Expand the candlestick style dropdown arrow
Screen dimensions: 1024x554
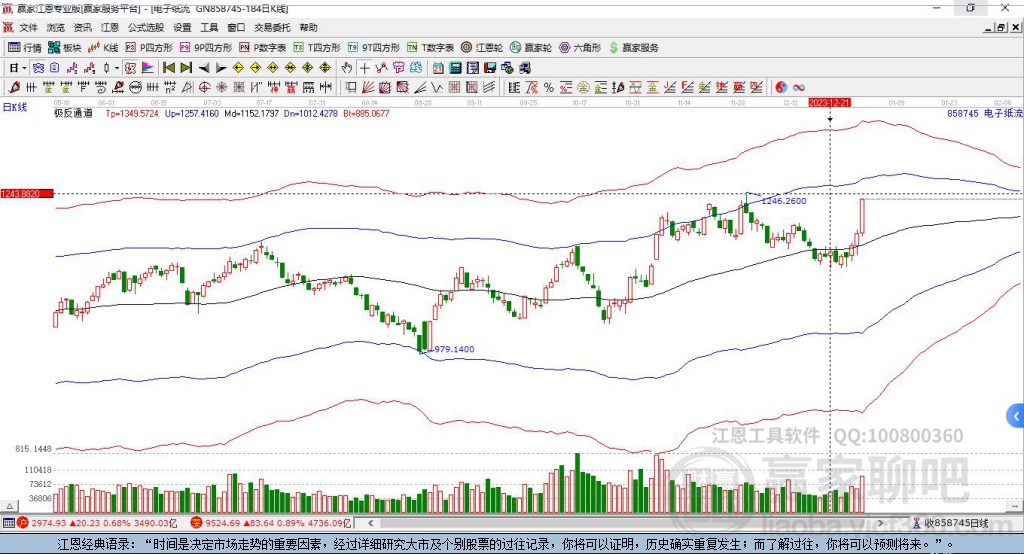pyautogui.click(x=117, y=68)
